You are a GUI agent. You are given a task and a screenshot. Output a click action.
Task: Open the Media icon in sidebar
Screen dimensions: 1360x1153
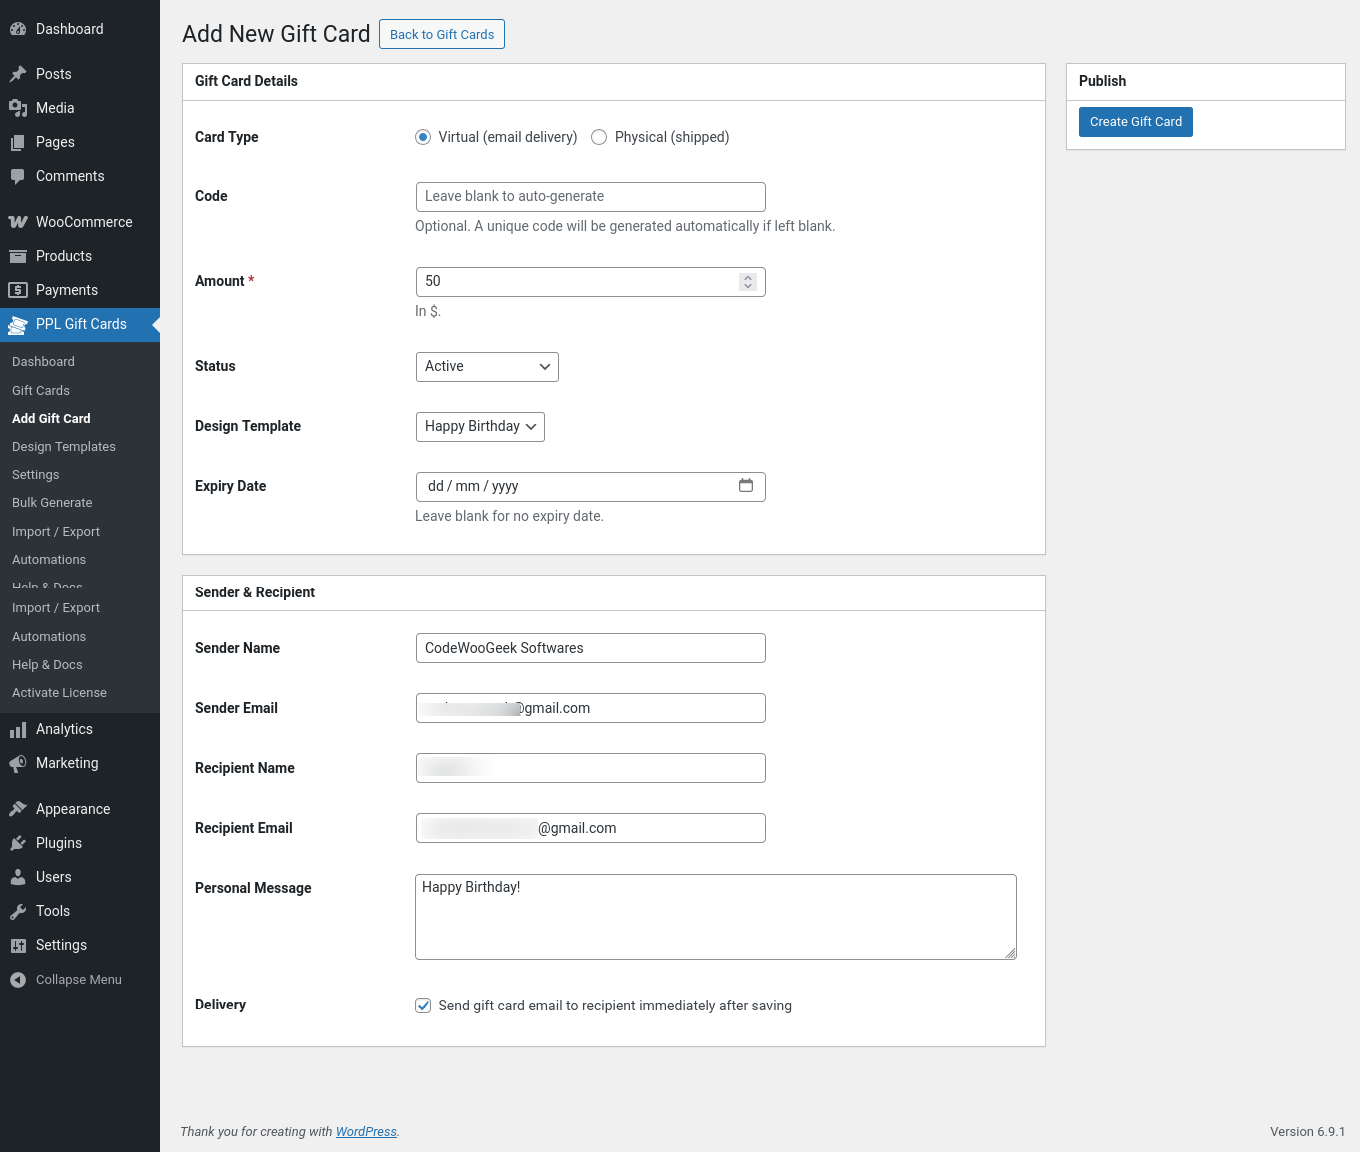point(18,108)
